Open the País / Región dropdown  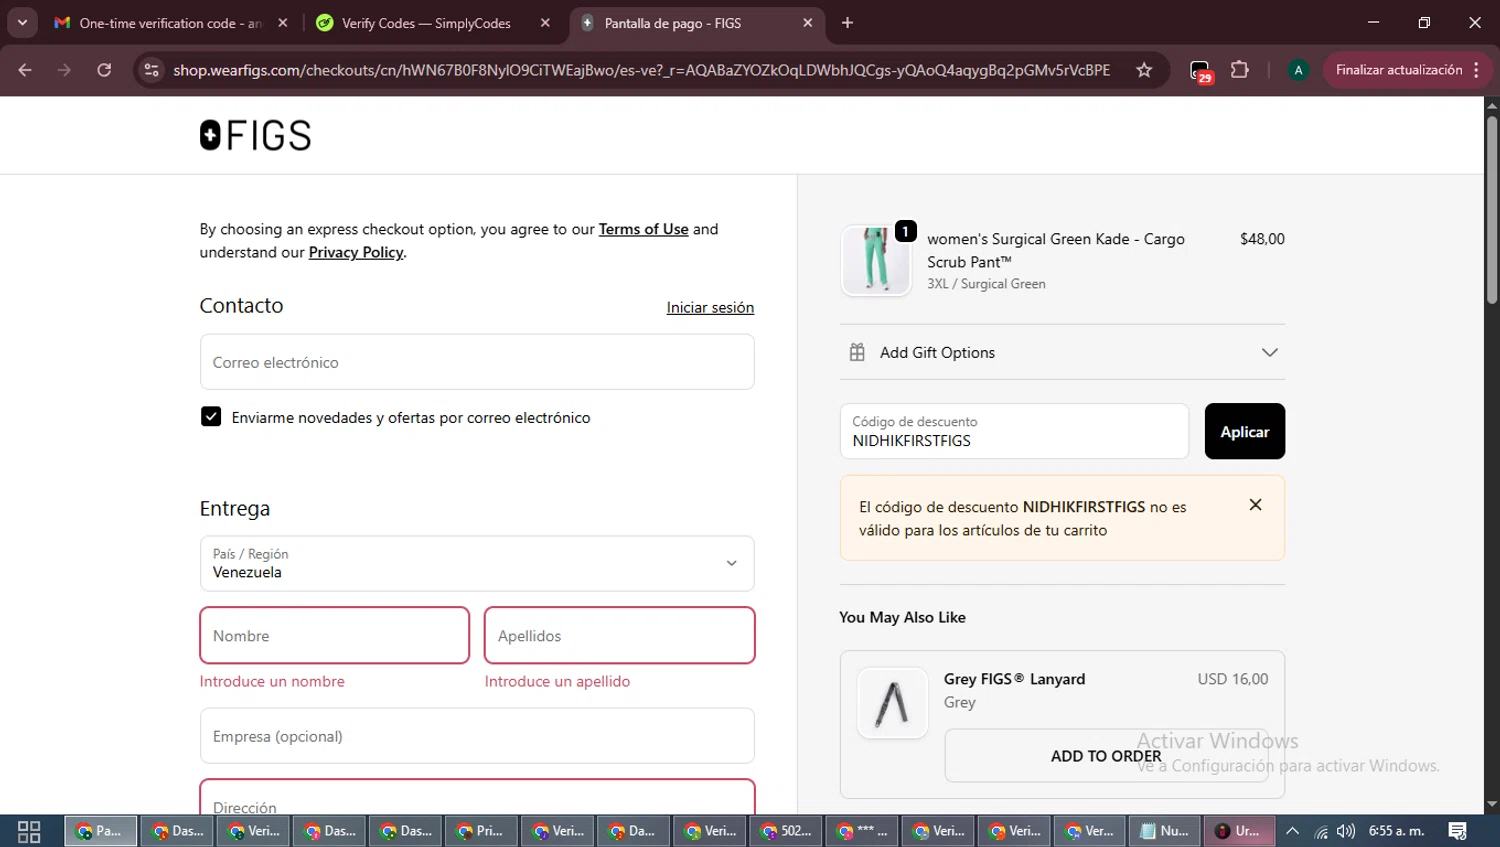click(477, 563)
